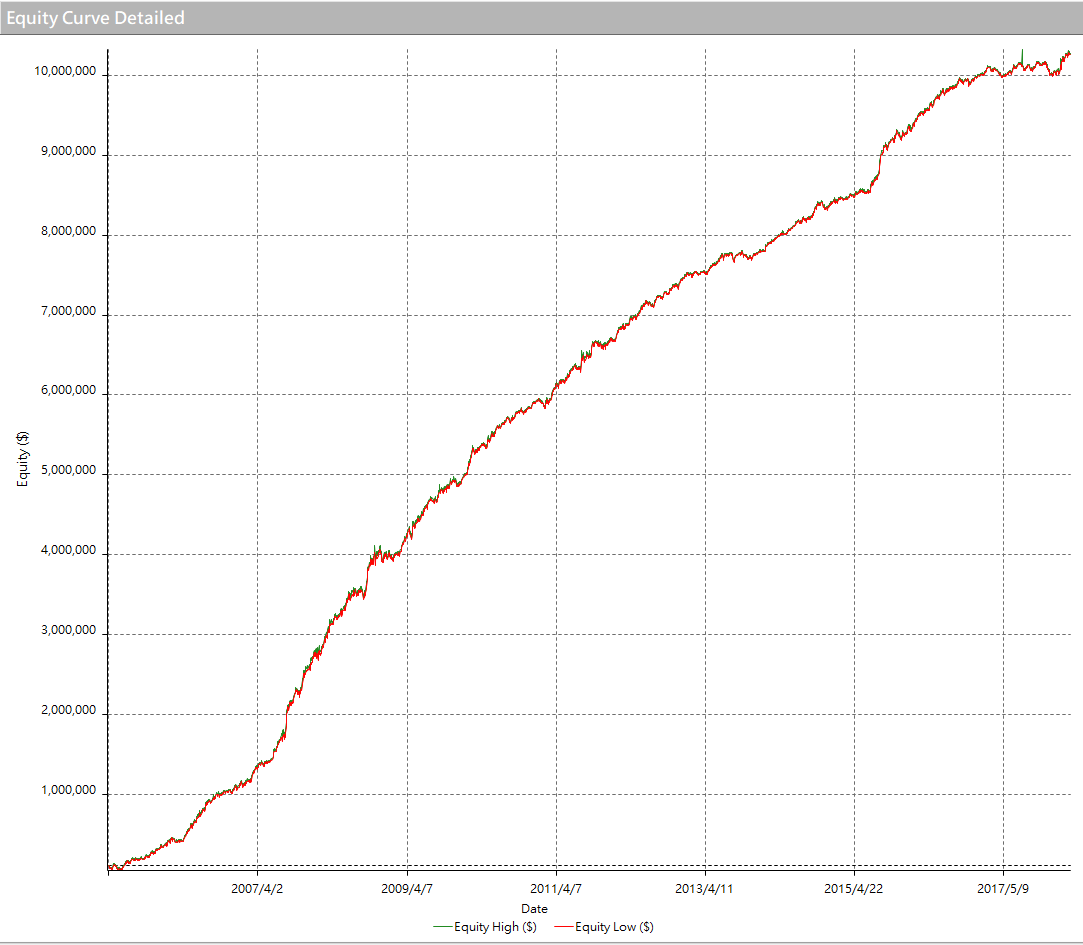Click the green Equity High legend line swatch
Image resolution: width=1083 pixels, height=945 pixels.
pyautogui.click(x=443, y=927)
